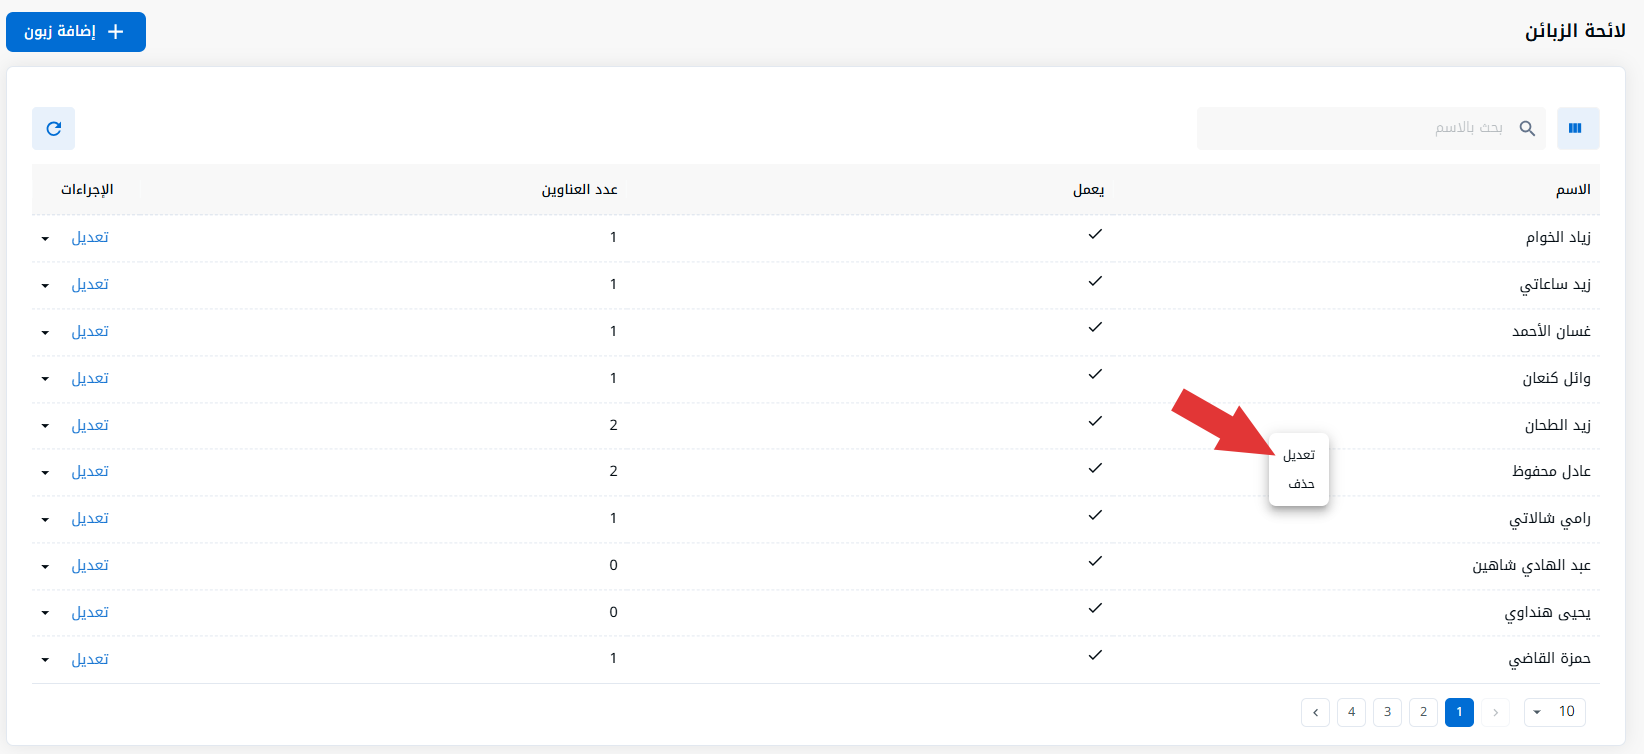Click the عدد العناوين column header

click(580, 190)
